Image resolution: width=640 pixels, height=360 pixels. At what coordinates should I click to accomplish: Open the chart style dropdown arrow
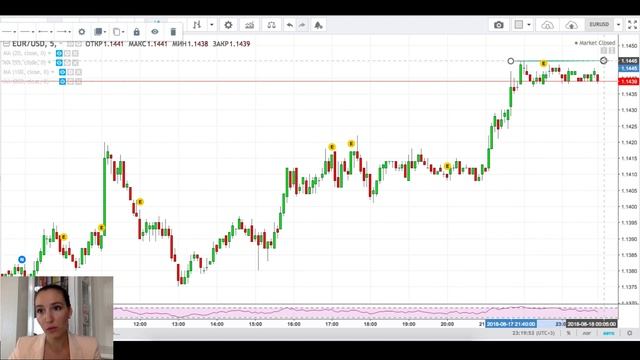[211, 25]
